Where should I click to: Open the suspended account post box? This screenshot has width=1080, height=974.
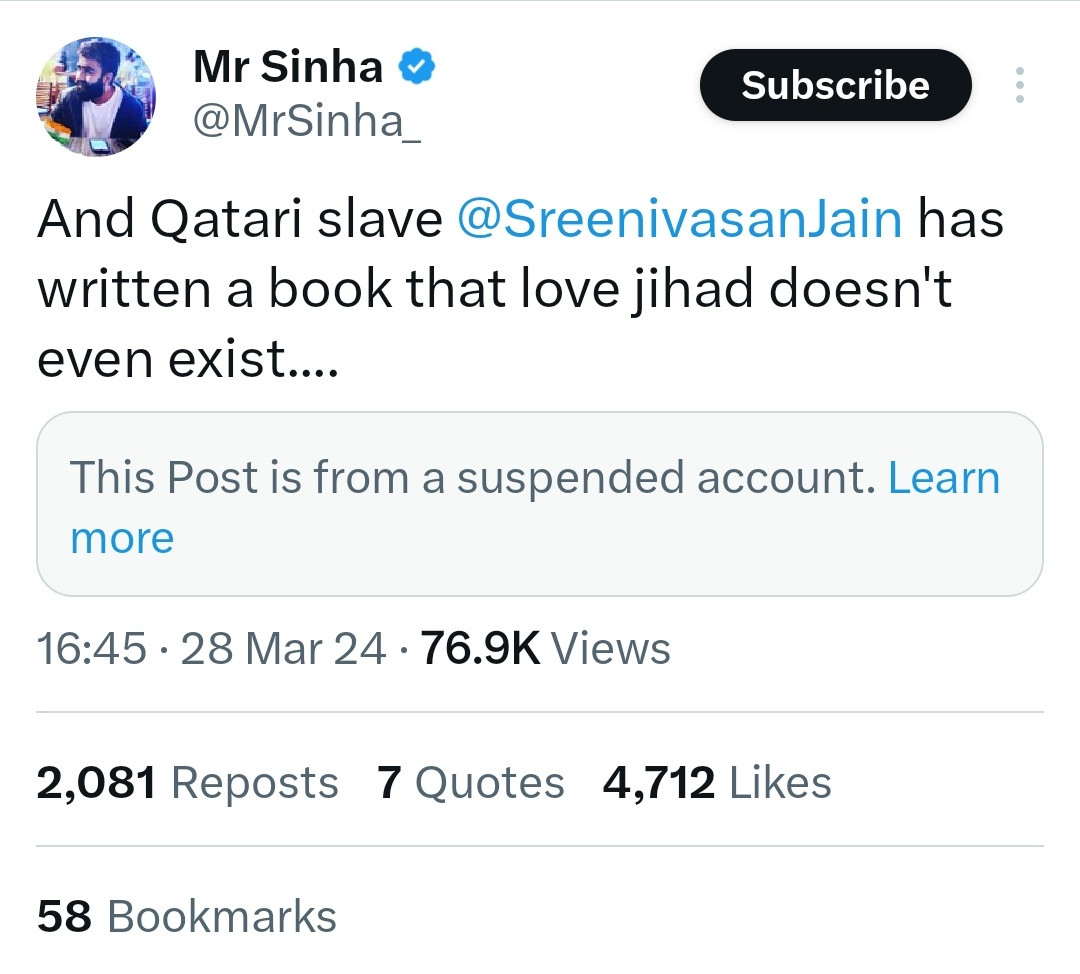click(x=540, y=504)
